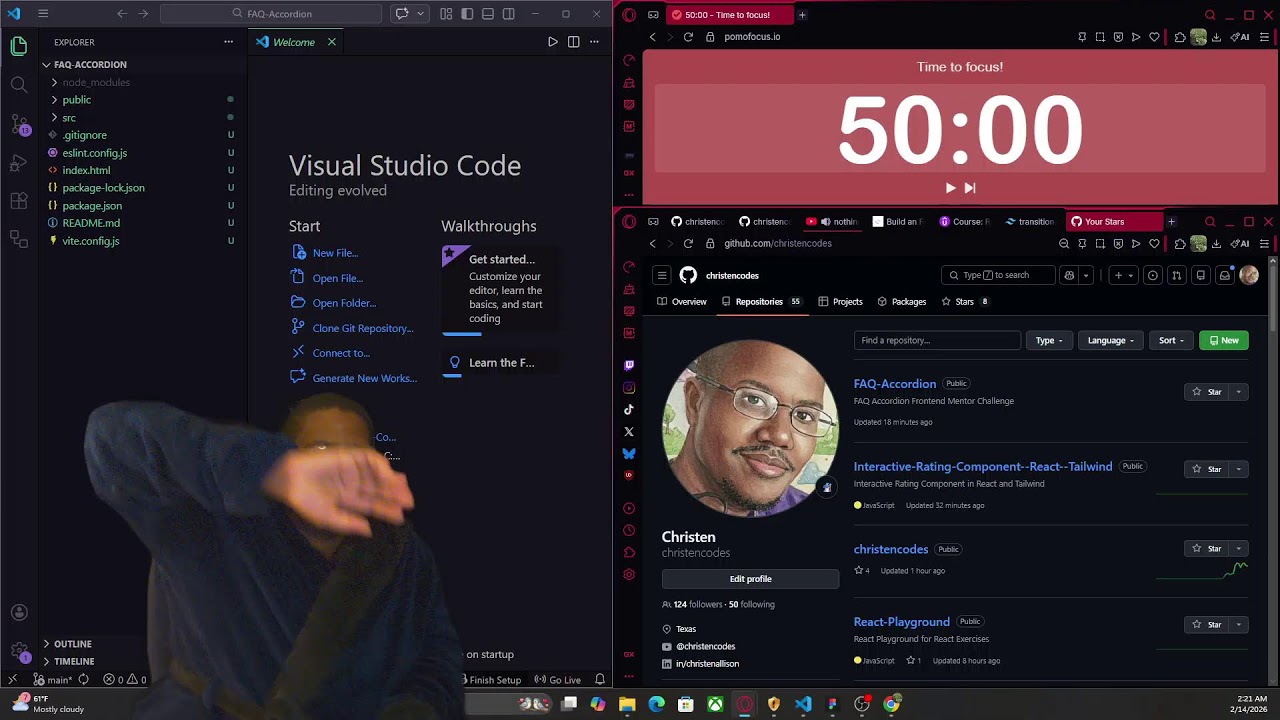Image resolution: width=1280 pixels, height=720 pixels.
Task: Open GitHub pull requests icon in header
Action: pyautogui.click(x=1177, y=275)
